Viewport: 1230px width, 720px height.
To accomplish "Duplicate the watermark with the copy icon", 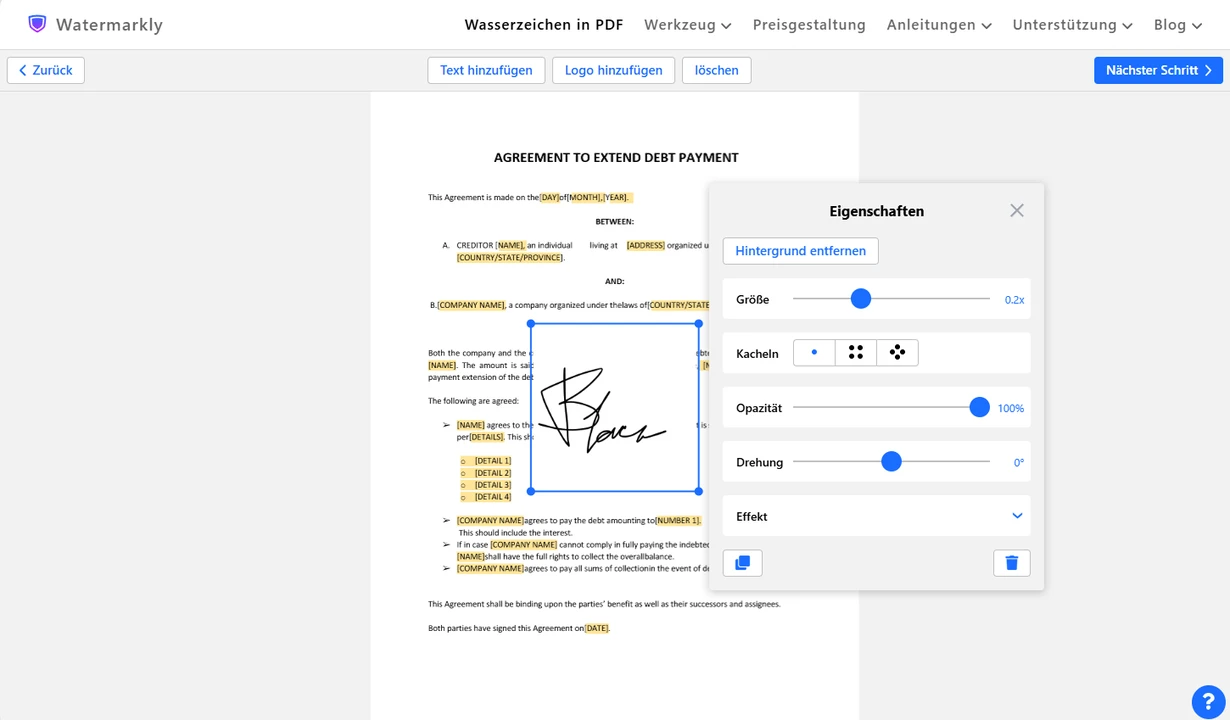I will coord(742,563).
